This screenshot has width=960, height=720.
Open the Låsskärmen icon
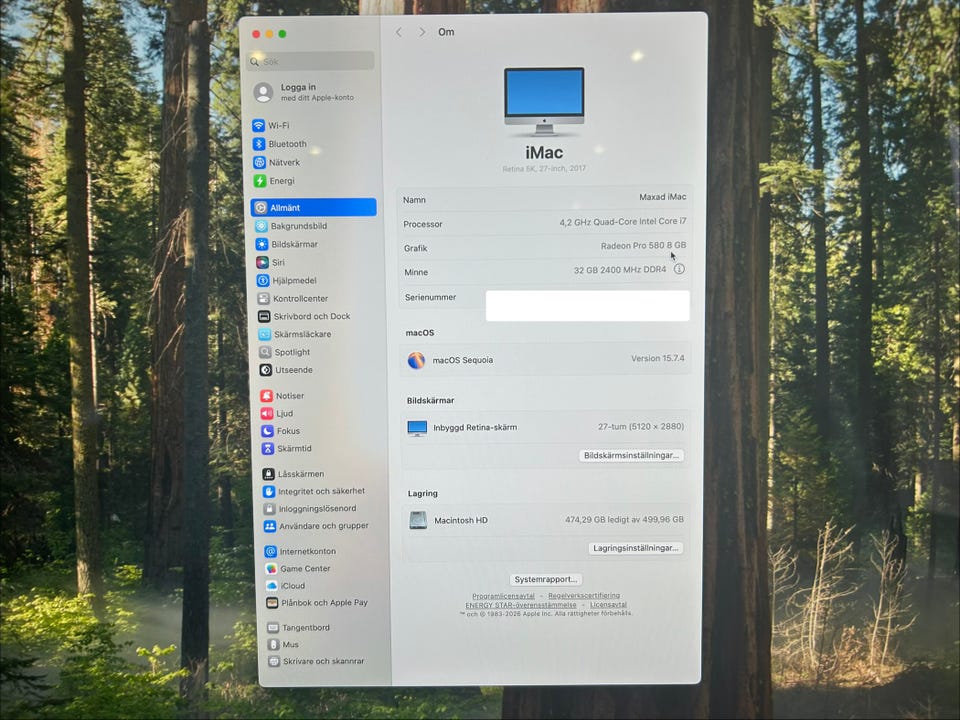tap(268, 474)
